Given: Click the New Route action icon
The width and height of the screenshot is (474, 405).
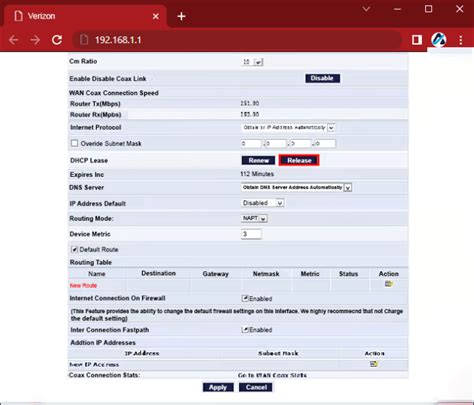Looking at the screenshot, I should point(389,284).
